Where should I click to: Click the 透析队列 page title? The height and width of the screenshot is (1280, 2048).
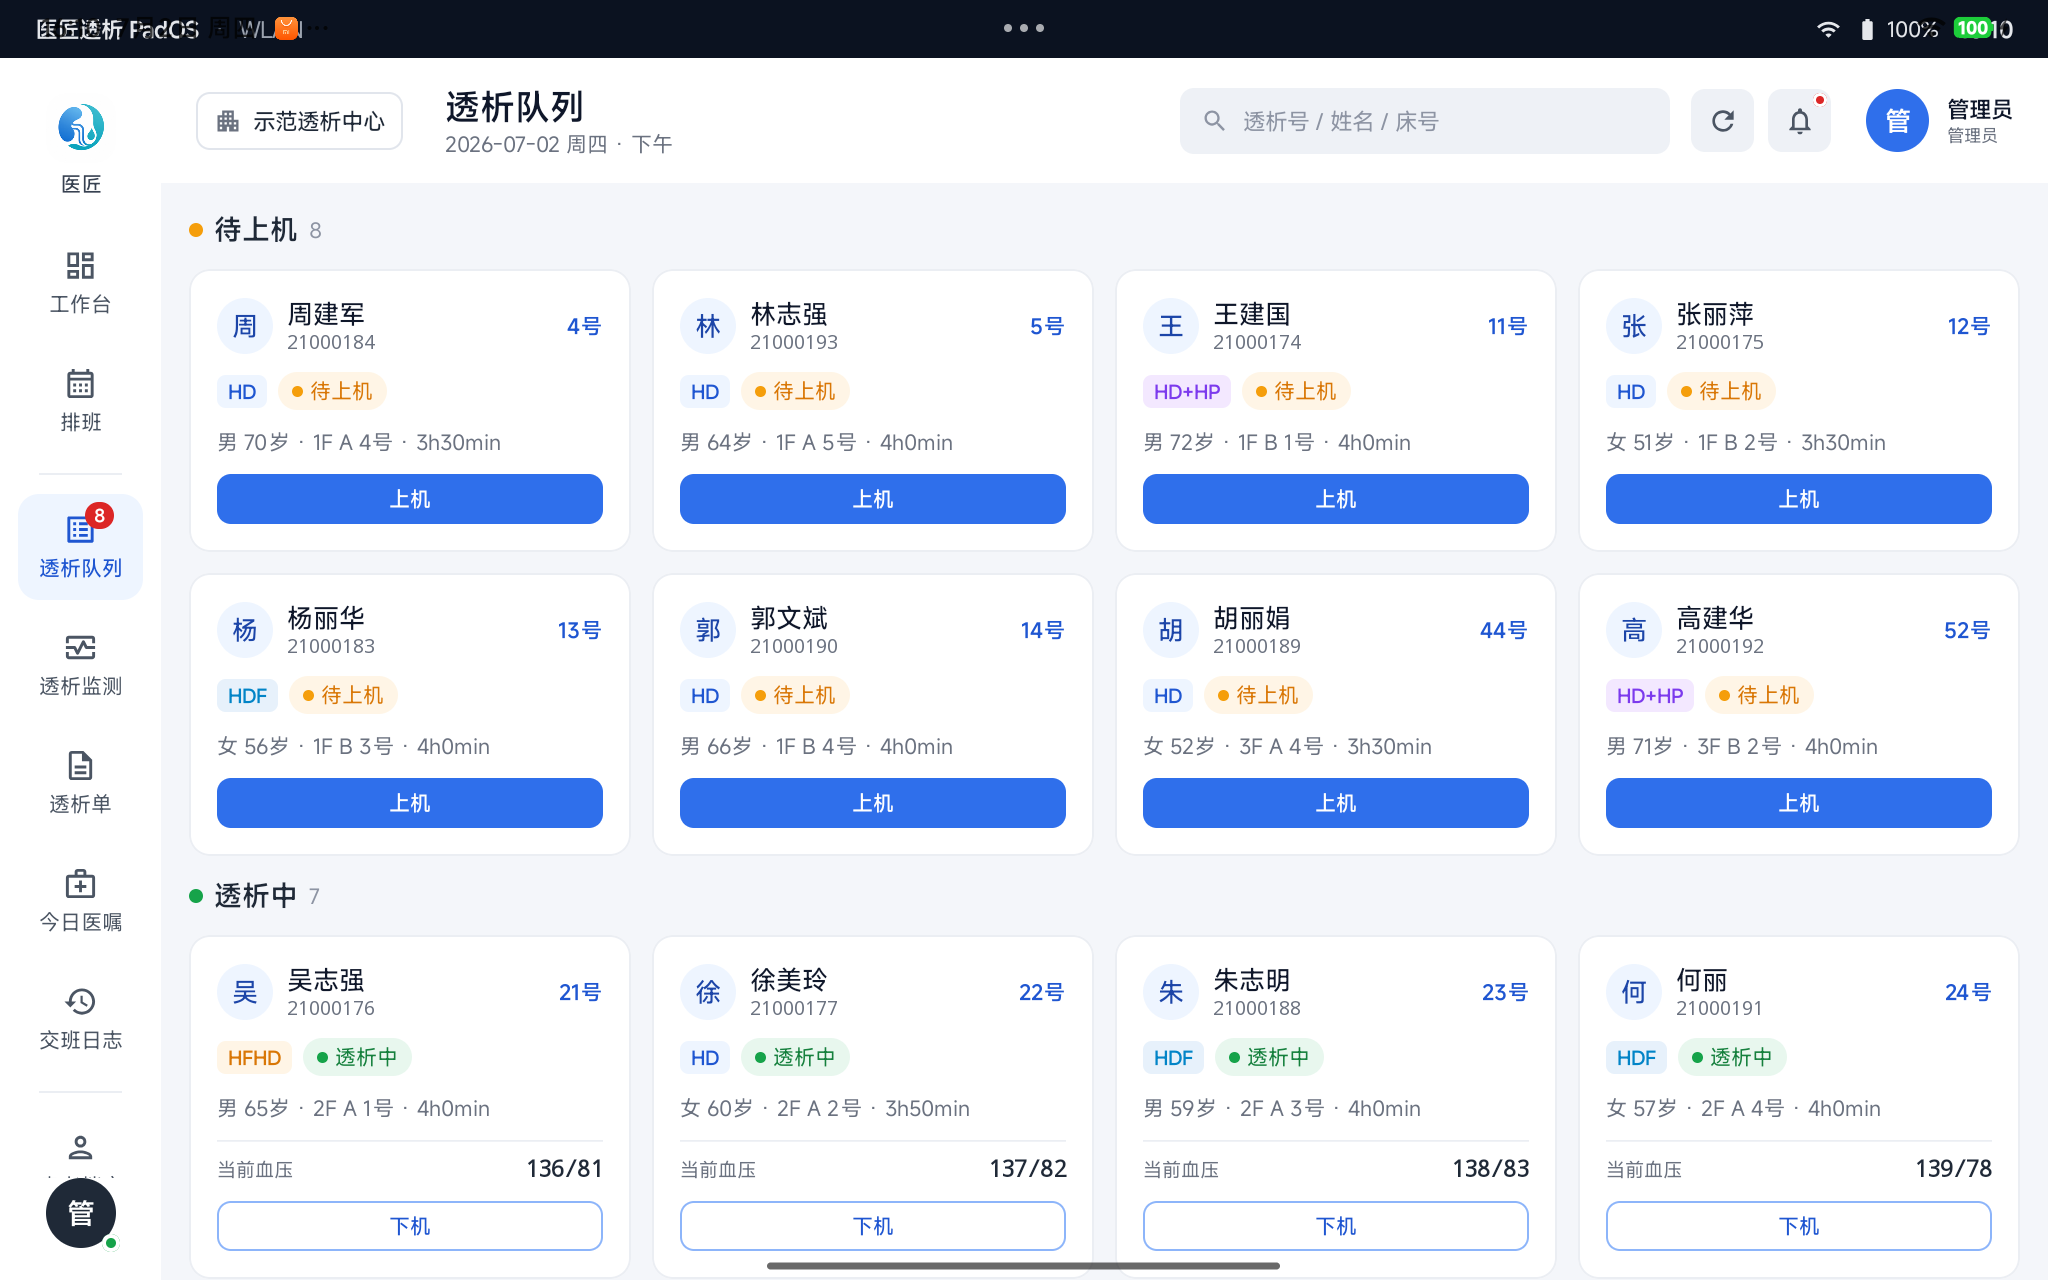click(x=514, y=107)
